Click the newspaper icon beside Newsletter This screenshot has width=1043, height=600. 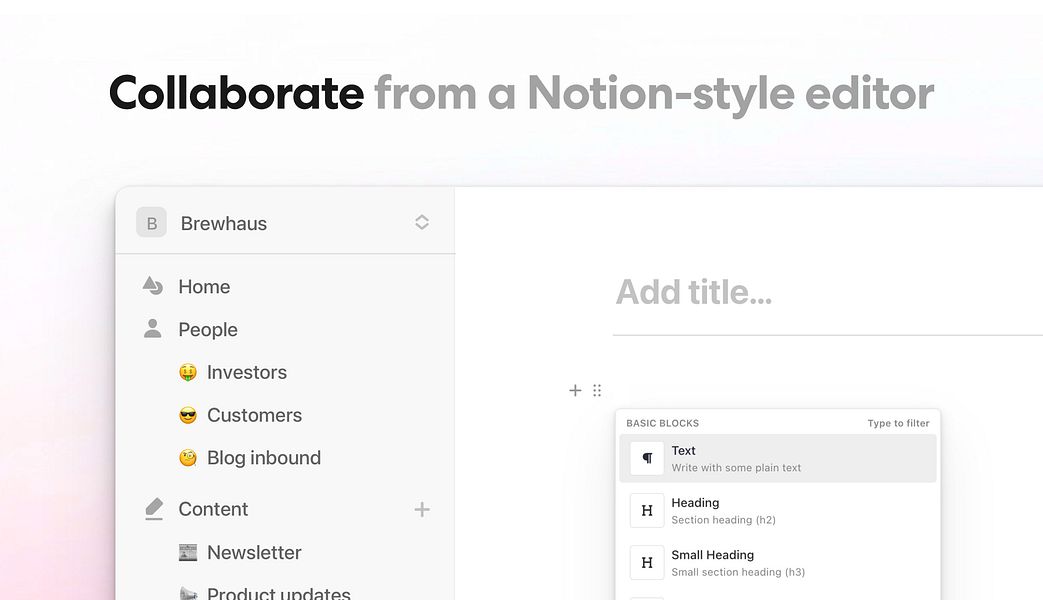point(188,552)
